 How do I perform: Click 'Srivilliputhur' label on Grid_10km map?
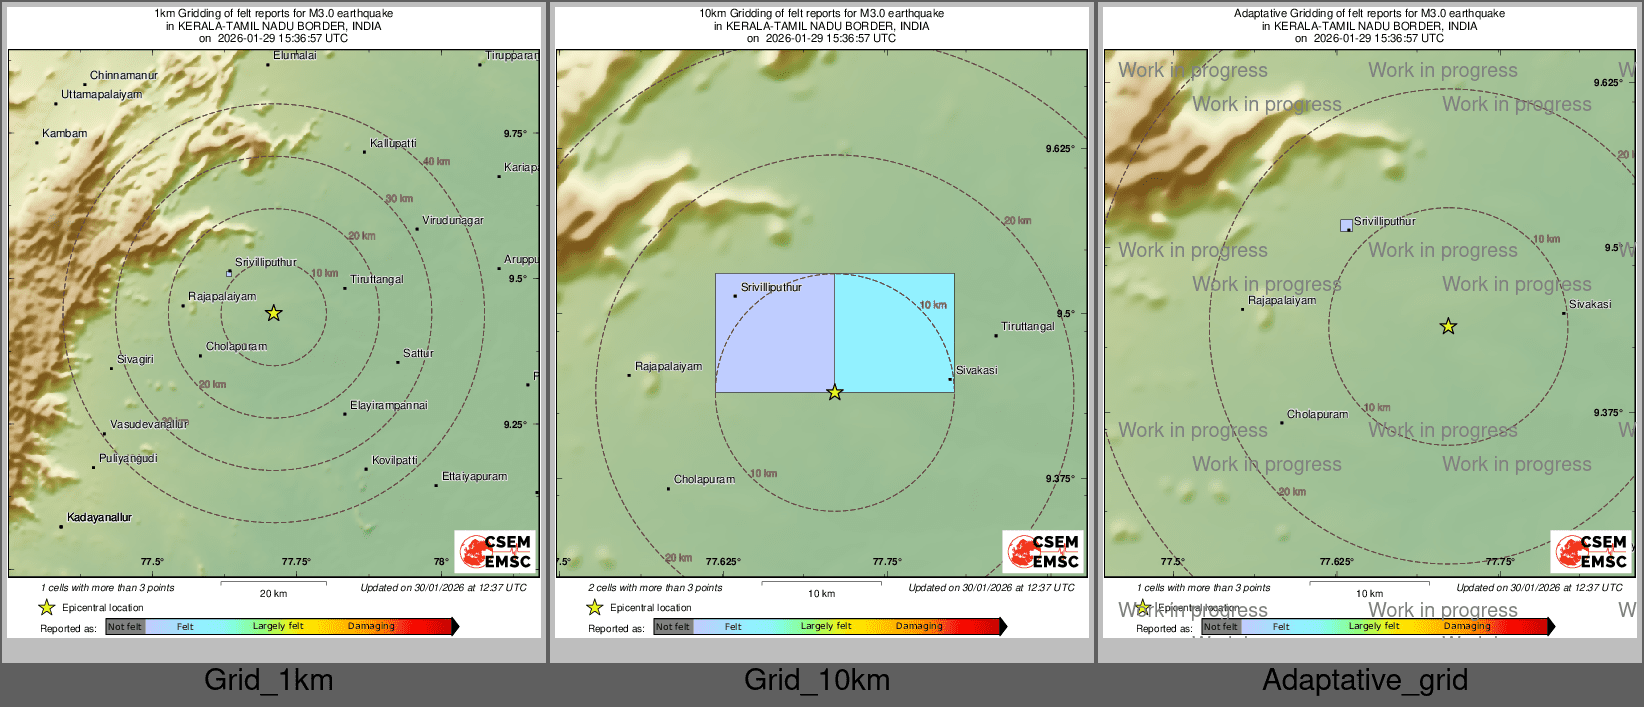click(x=771, y=287)
